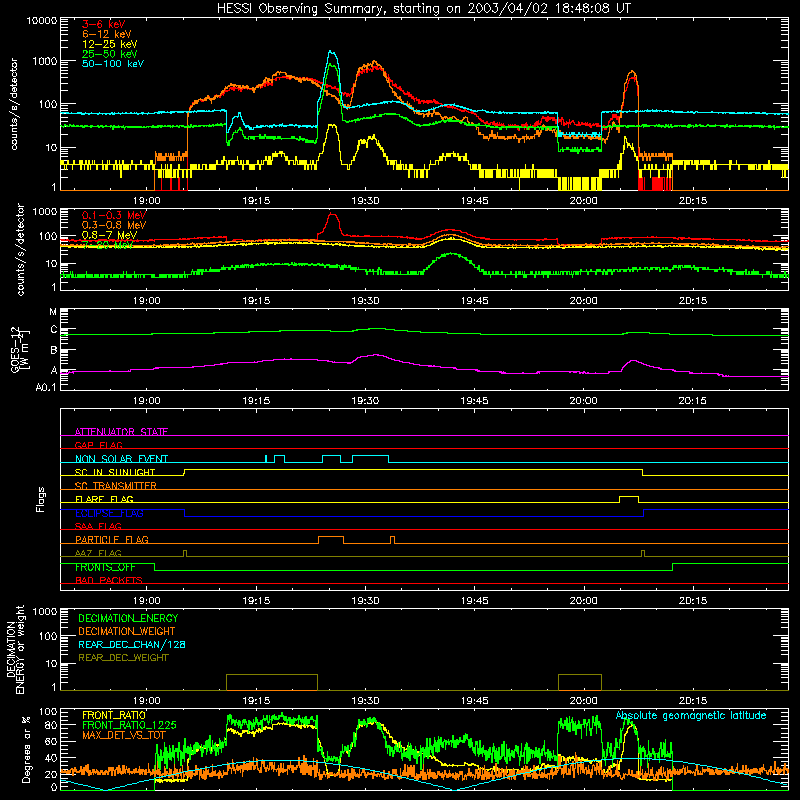The width and height of the screenshot is (800, 800).
Task: Select the SC_IN_SUNLIGHT flag label
Action: [x=115, y=472]
